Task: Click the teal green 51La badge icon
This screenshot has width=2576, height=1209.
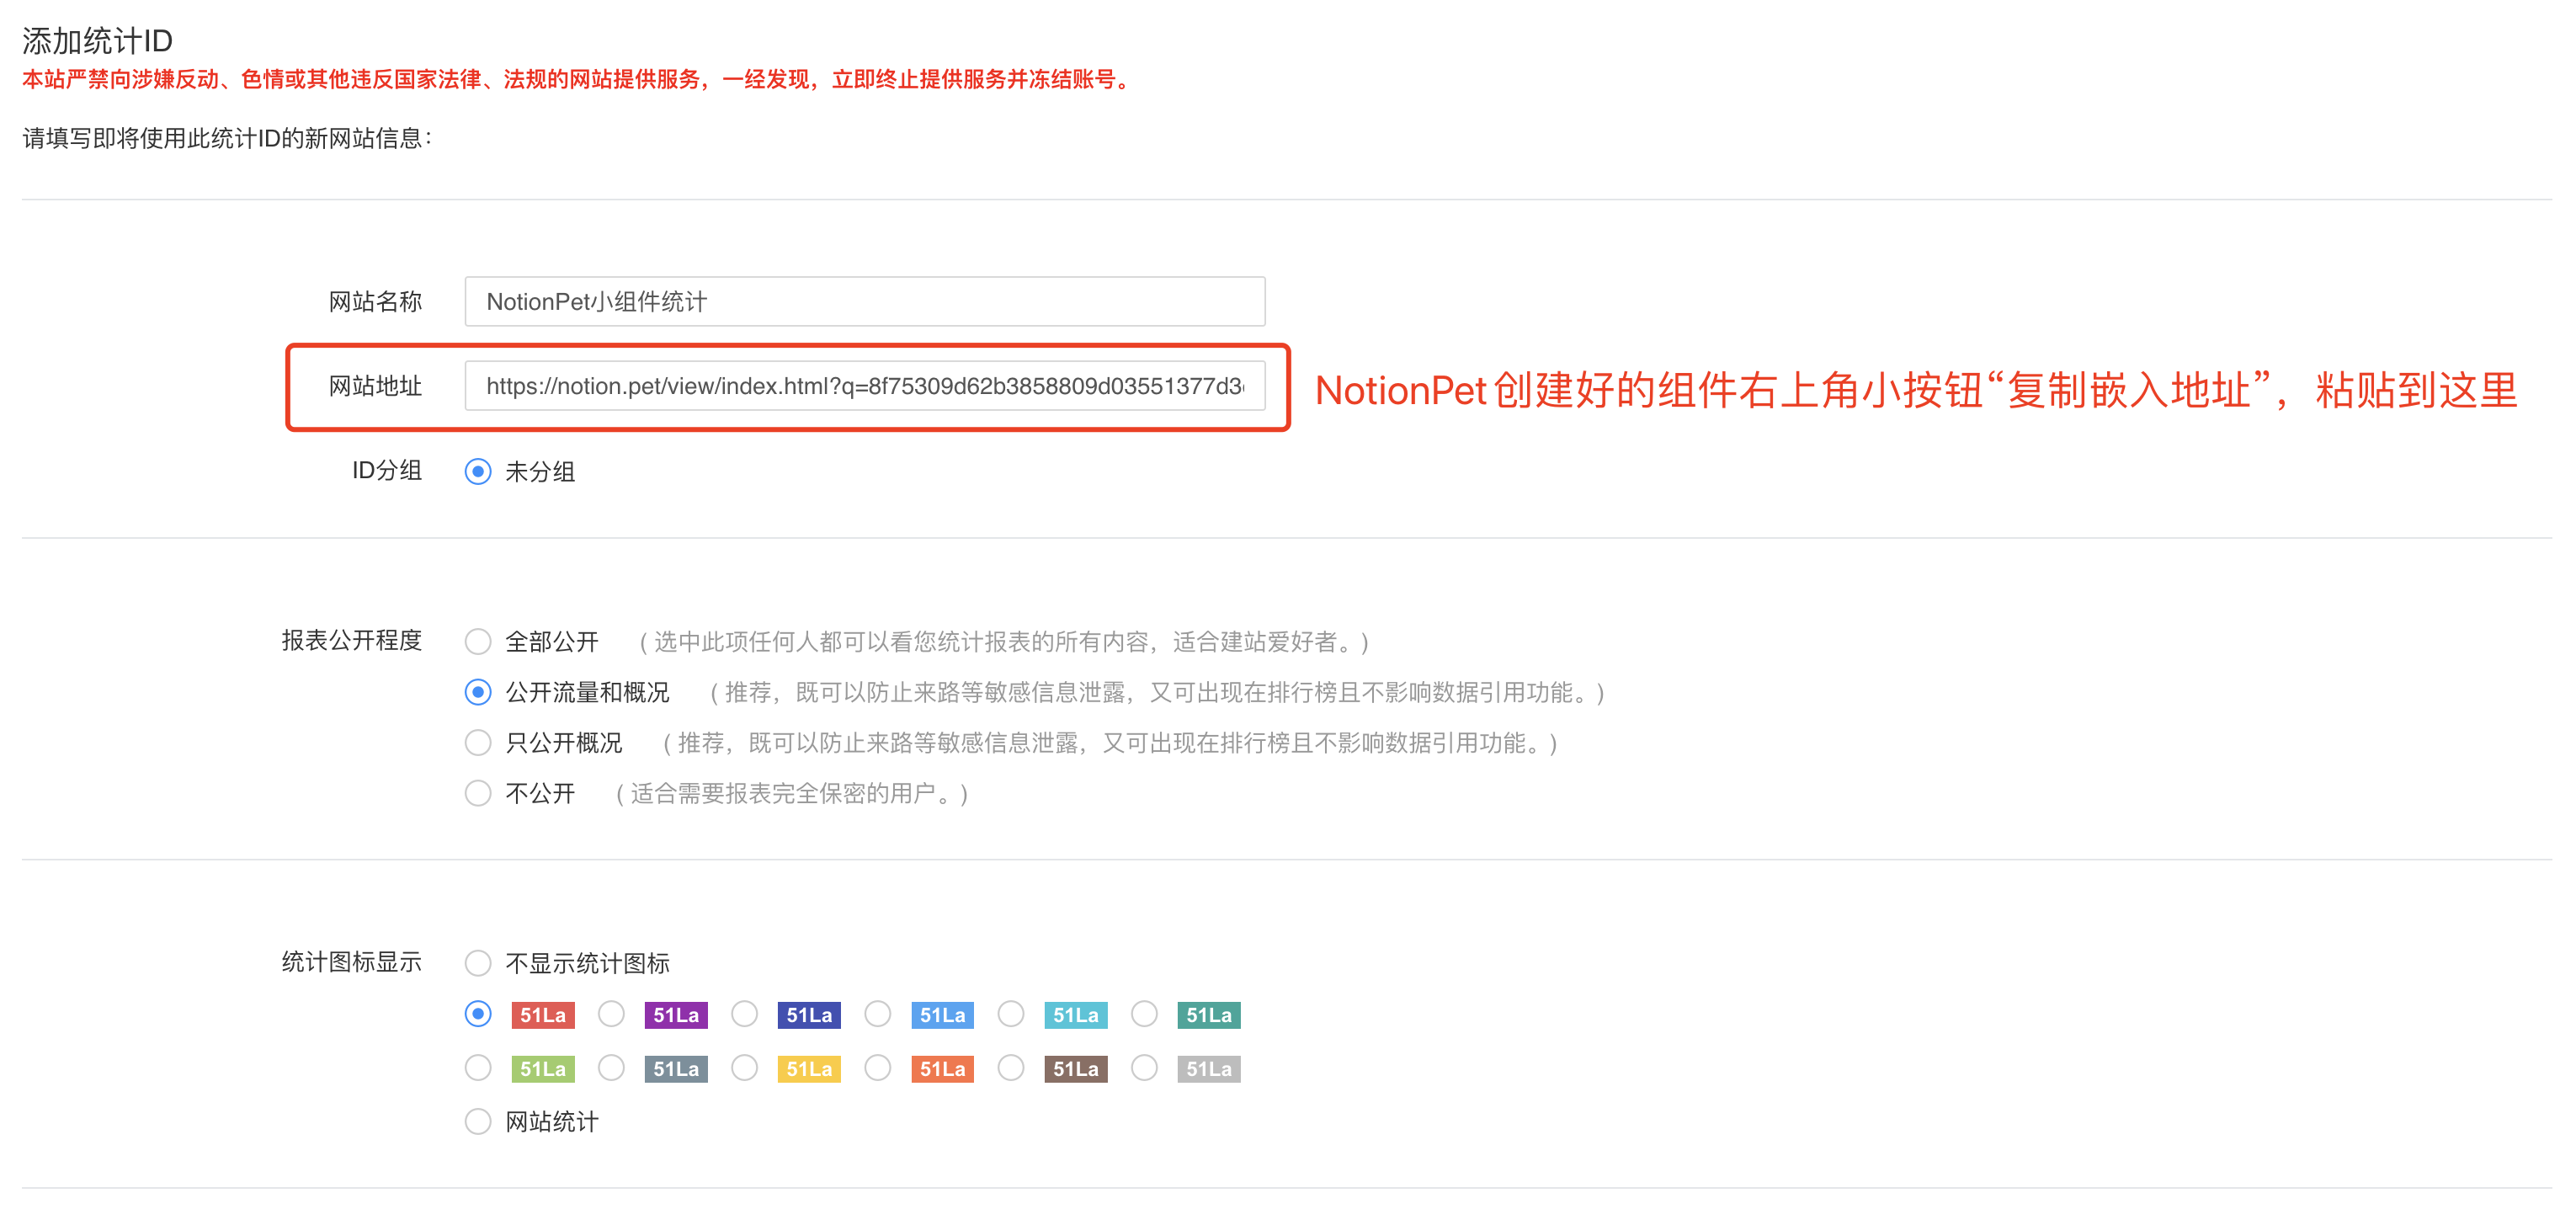Action: click(x=1209, y=1015)
